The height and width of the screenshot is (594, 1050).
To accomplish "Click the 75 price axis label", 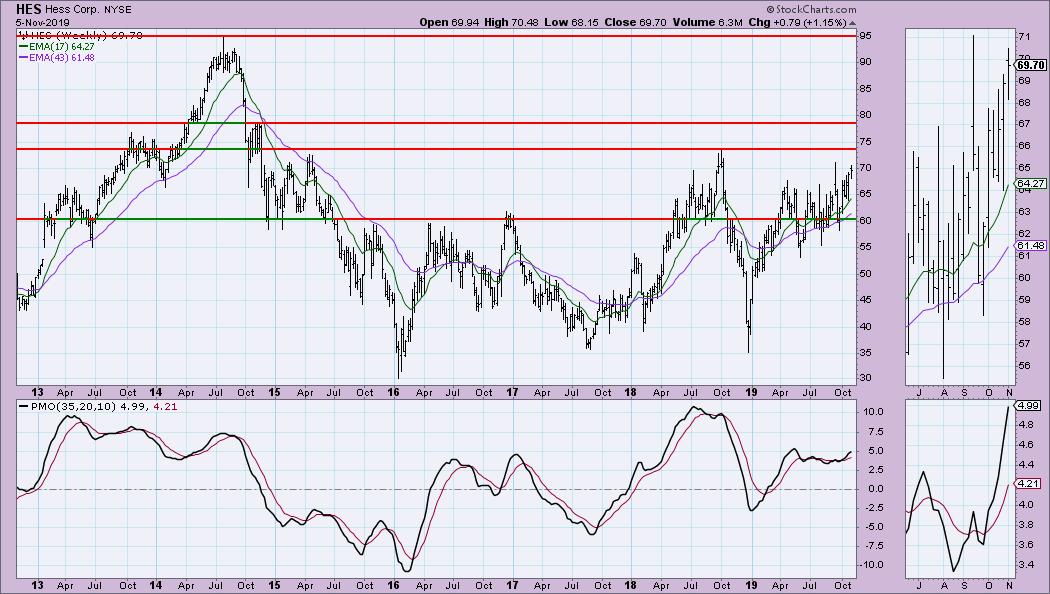I will pos(866,141).
